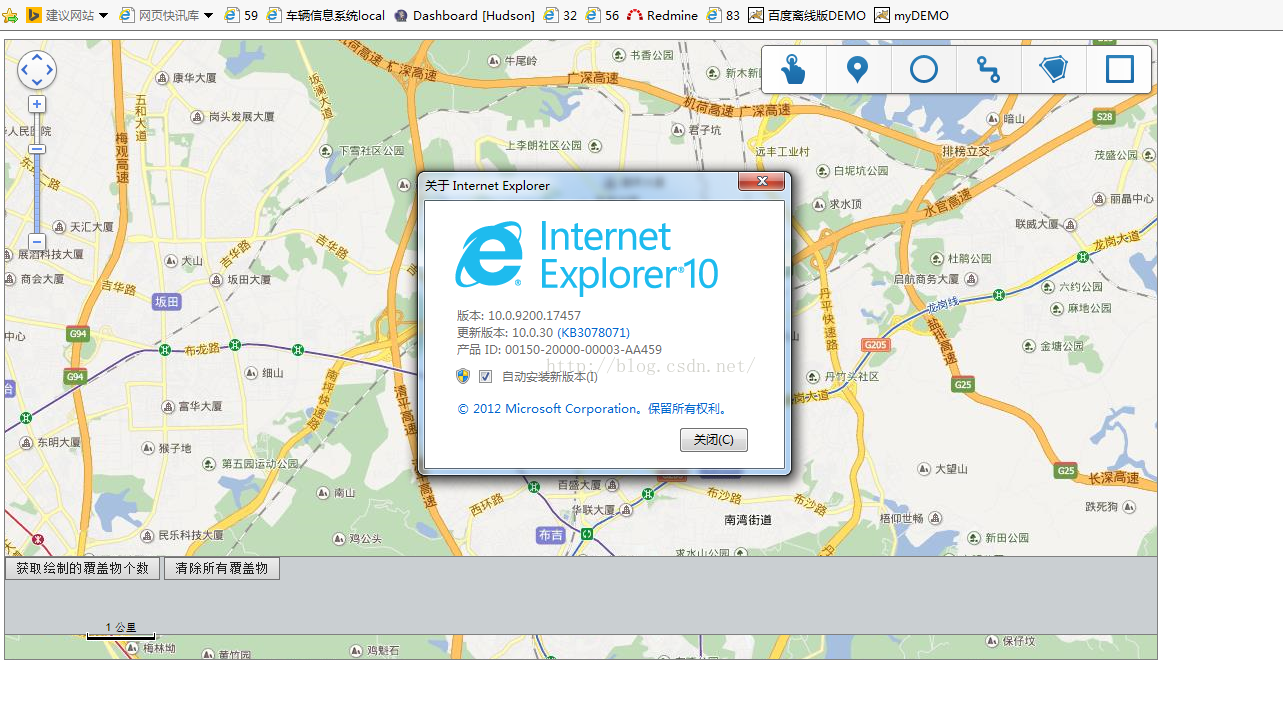1283x710 pixels.
Task: Open the 百度离线版DEMO favorite
Action: coord(807,16)
